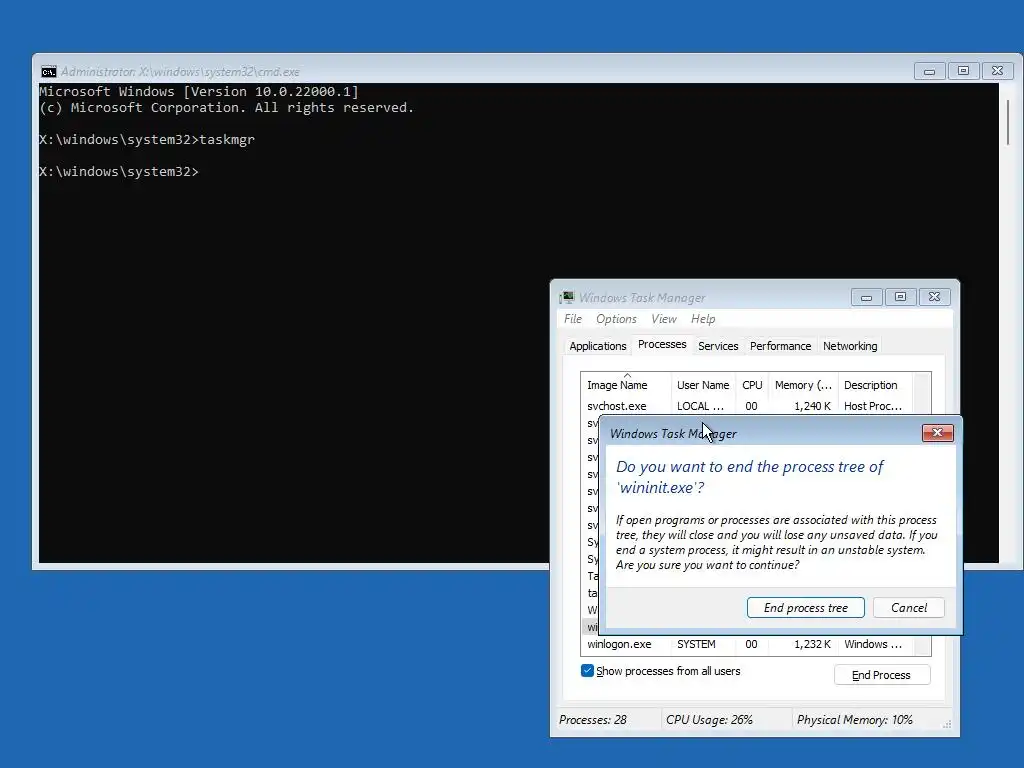Click the 'taskmgr' command text

tap(227, 140)
